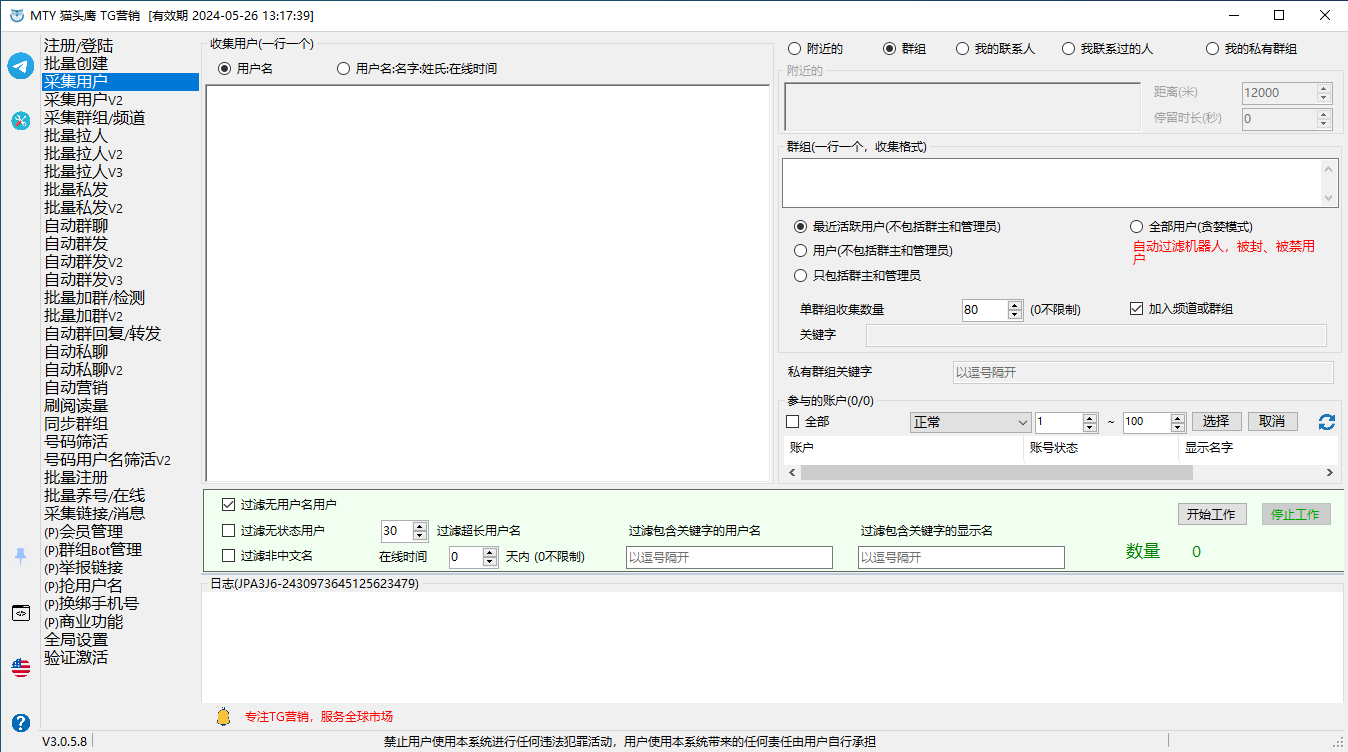Open the blue question mark help icon
The width and height of the screenshot is (1348, 752).
tap(21, 722)
